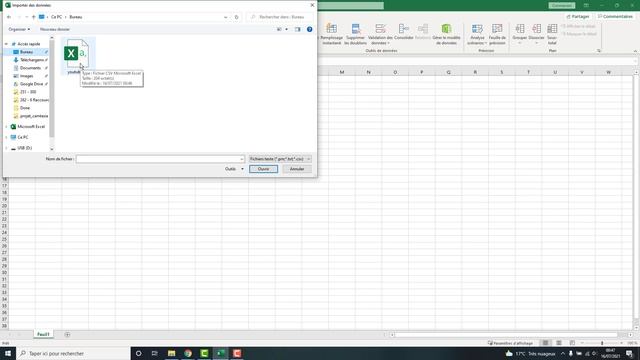Select column W header in Excel
This screenshot has width=640, height=360.
(608, 72)
